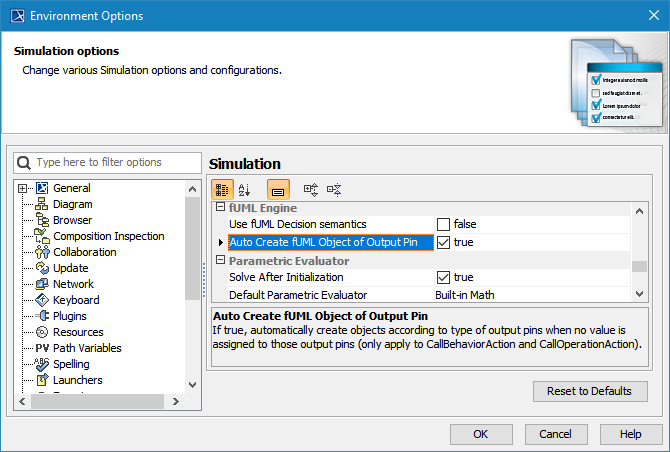Uncheck Solve After Initialization checkbox
670x452 pixels.
(x=443, y=277)
